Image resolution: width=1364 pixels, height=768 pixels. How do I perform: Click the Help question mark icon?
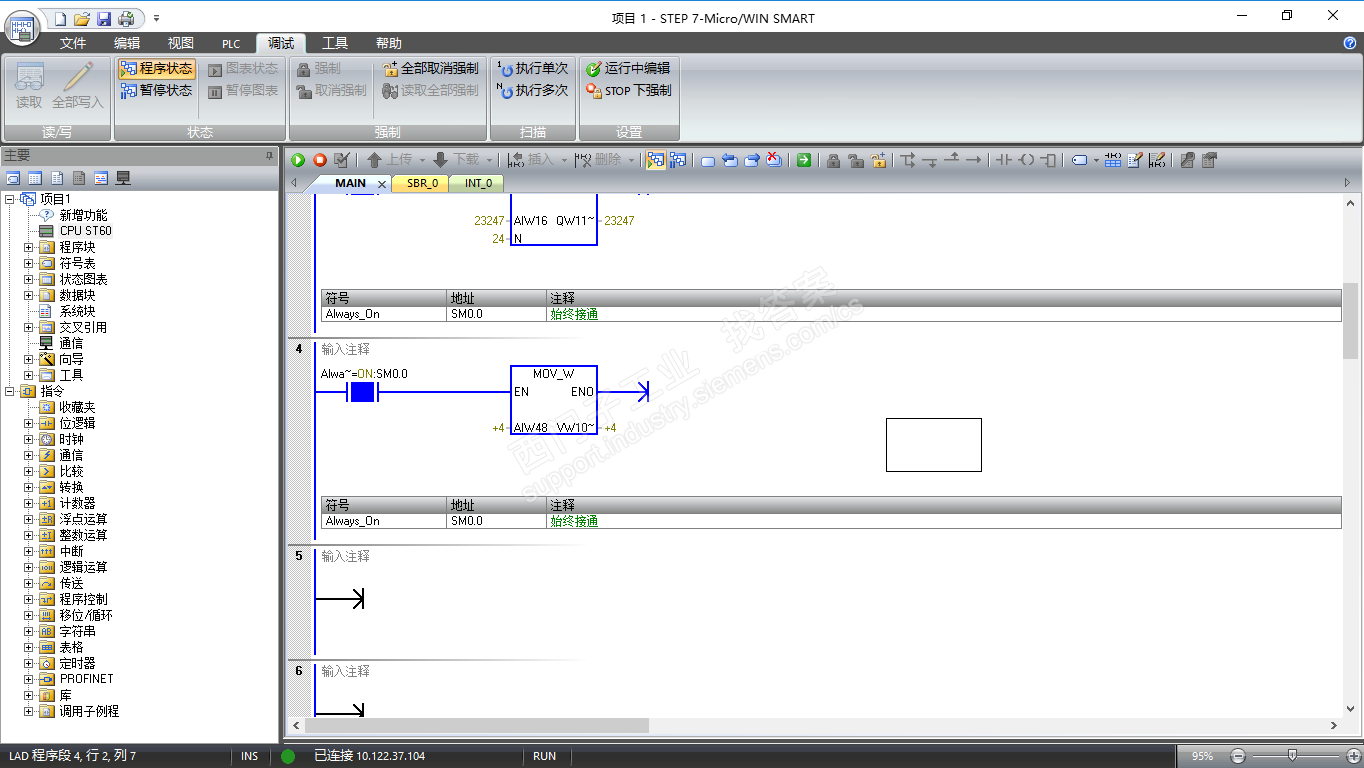point(1350,43)
